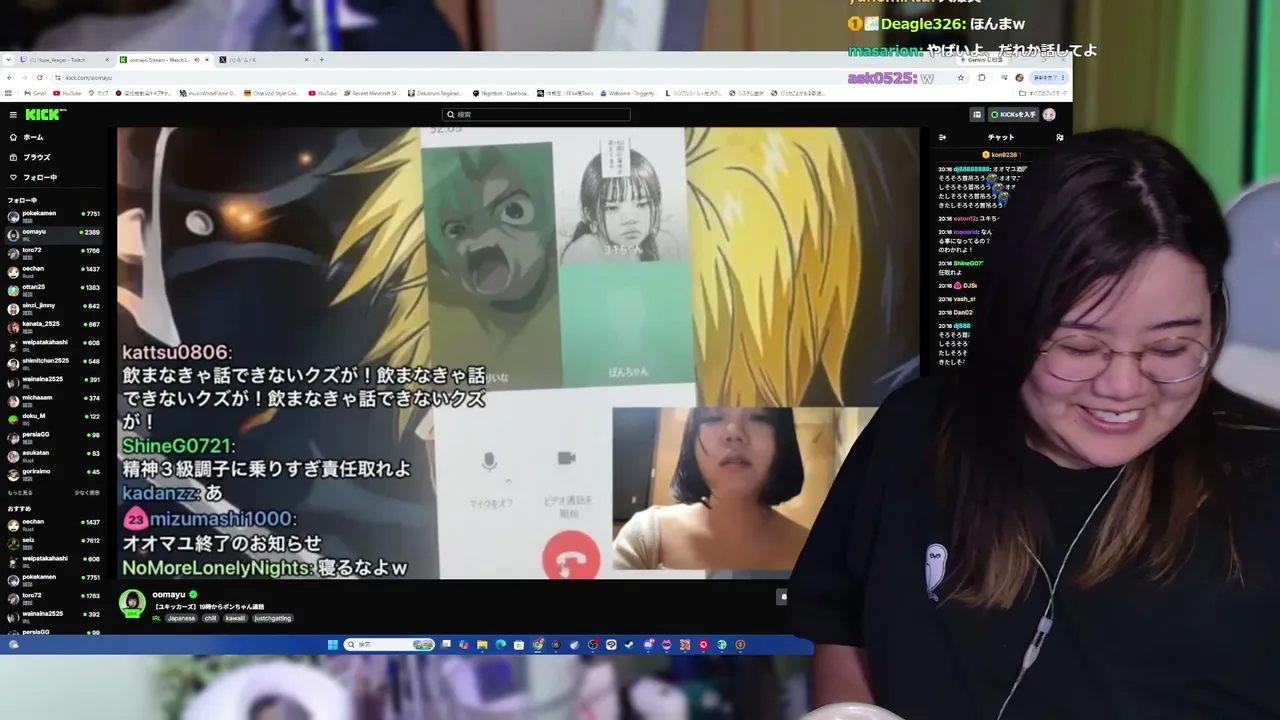Open asukatan channel in sidebar
Image resolution: width=1280 pixels, height=720 pixels.
(53, 454)
